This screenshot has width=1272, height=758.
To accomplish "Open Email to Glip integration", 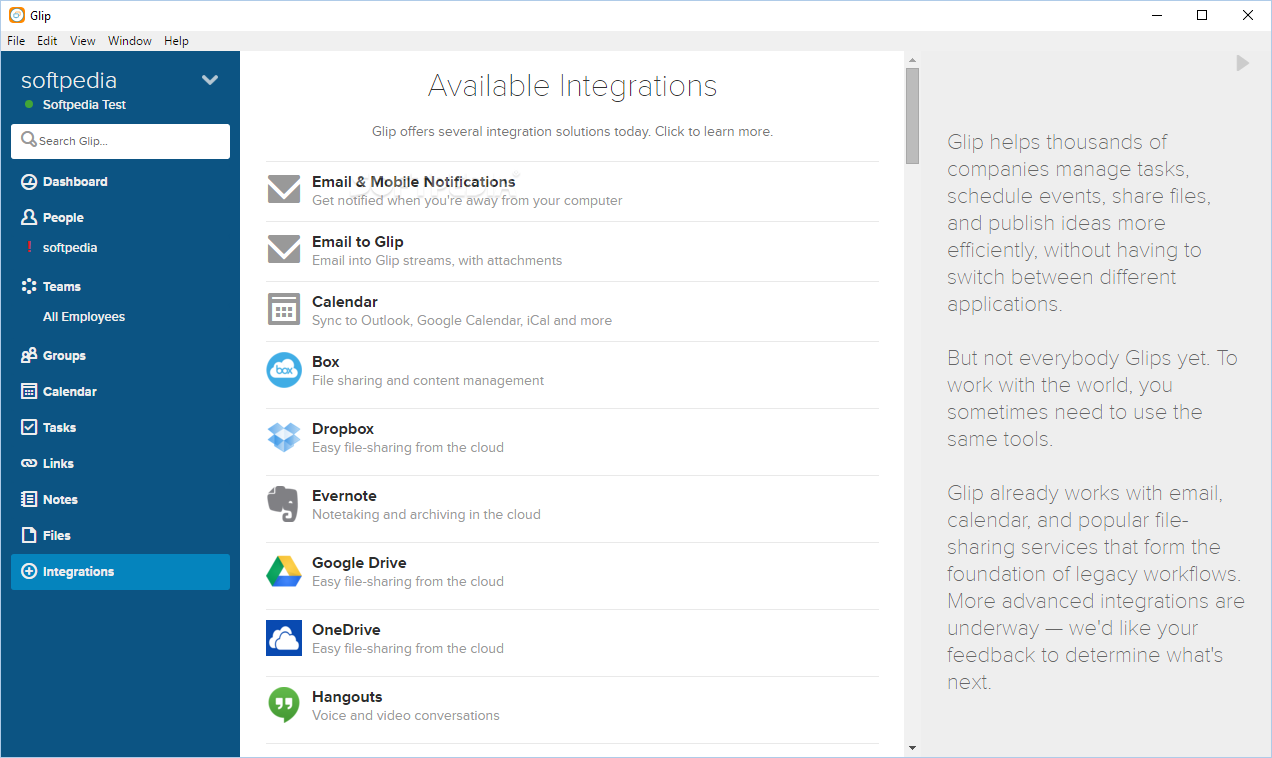I will pos(572,251).
